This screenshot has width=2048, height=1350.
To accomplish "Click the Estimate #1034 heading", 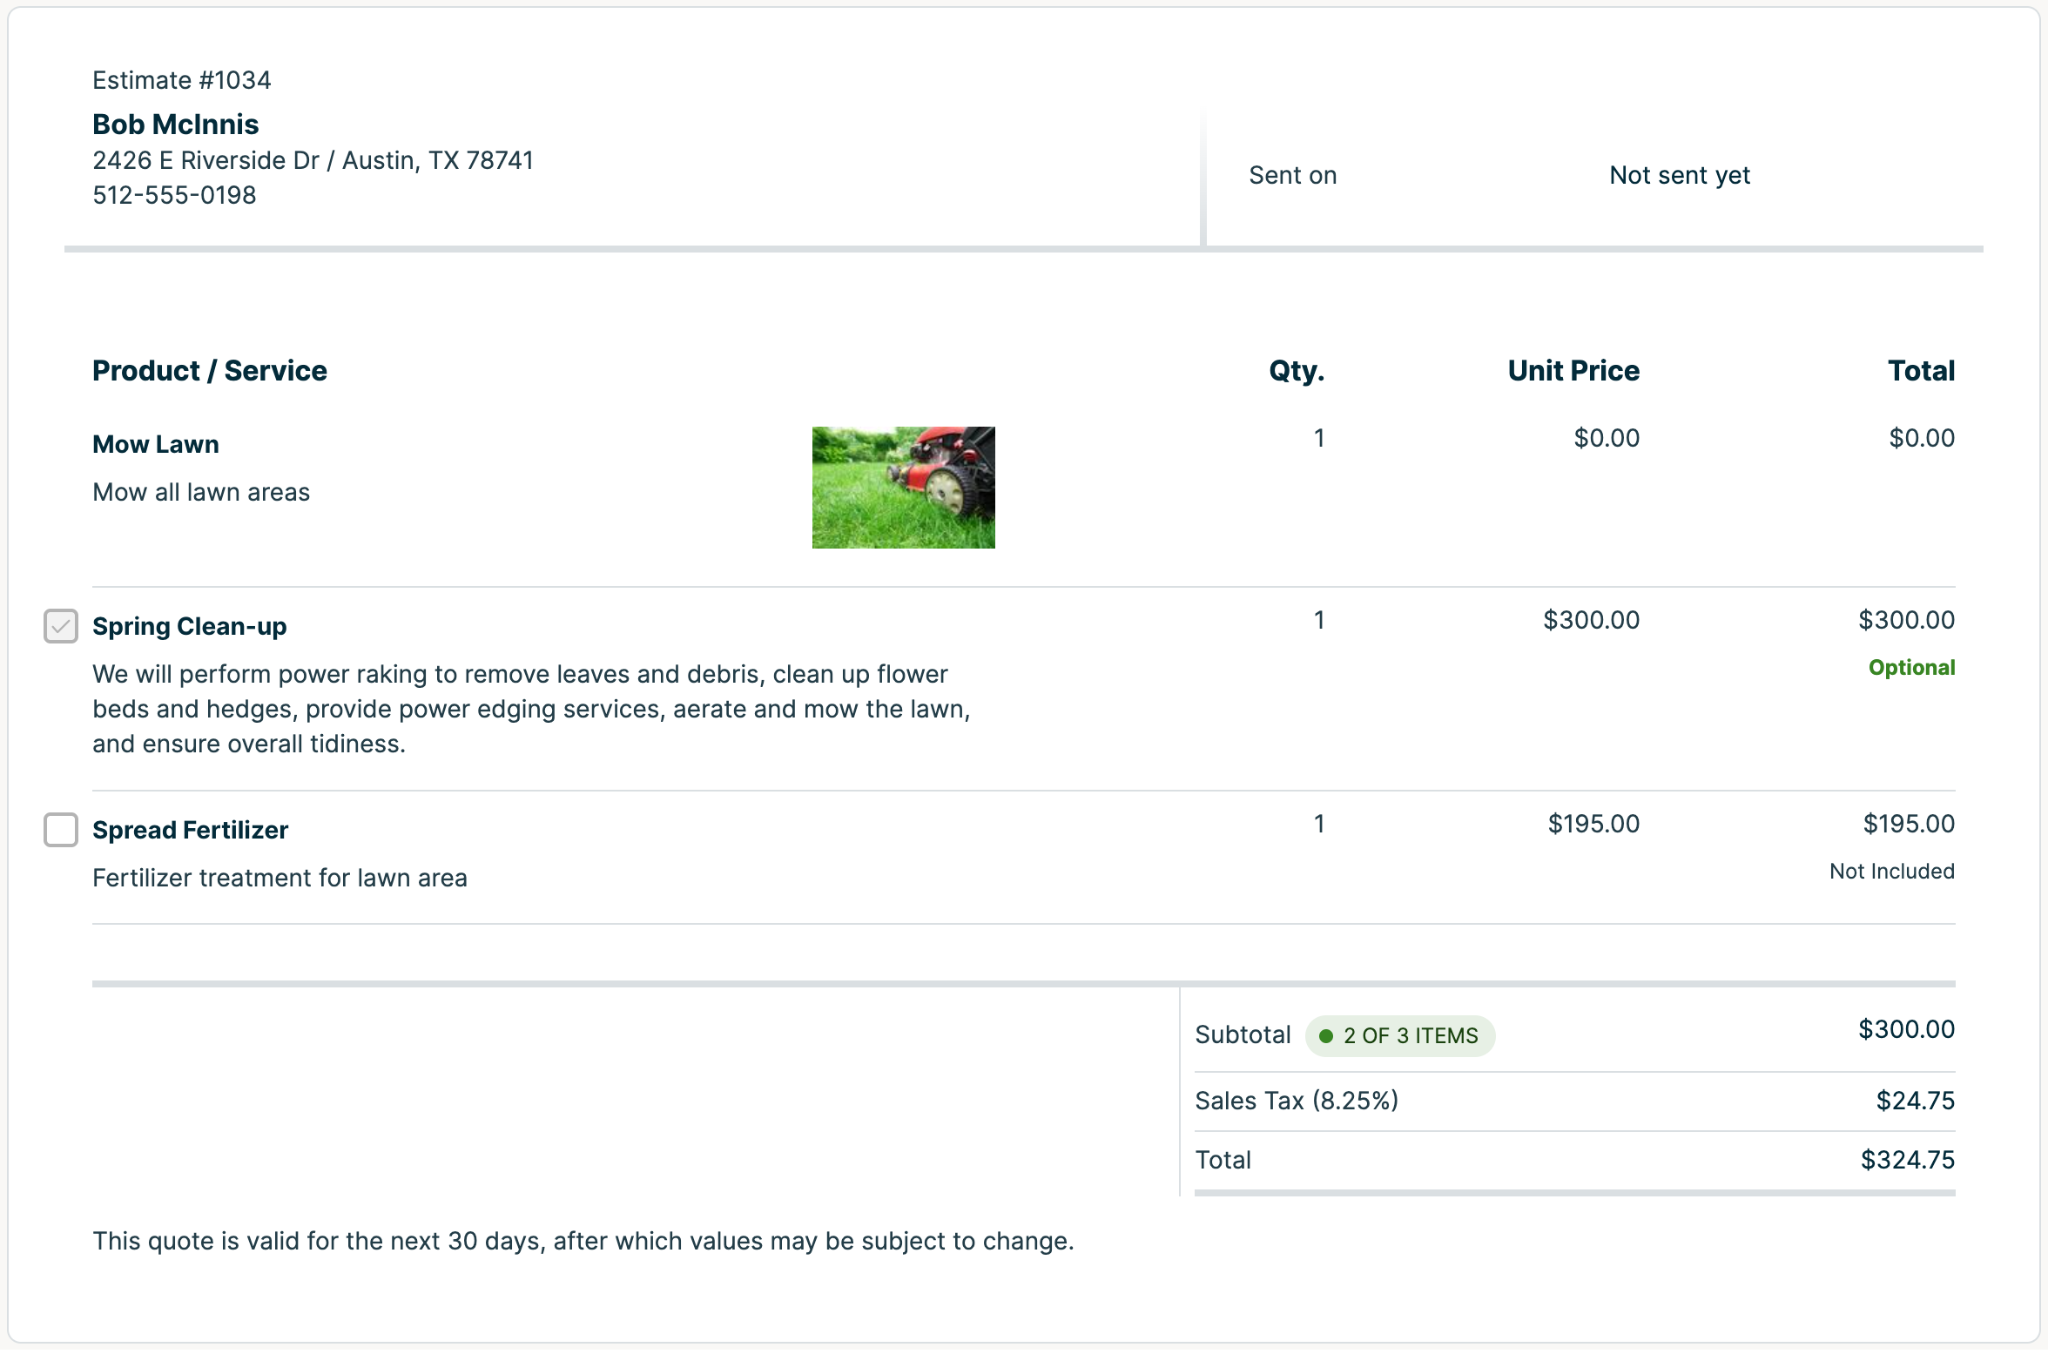I will point(182,80).
